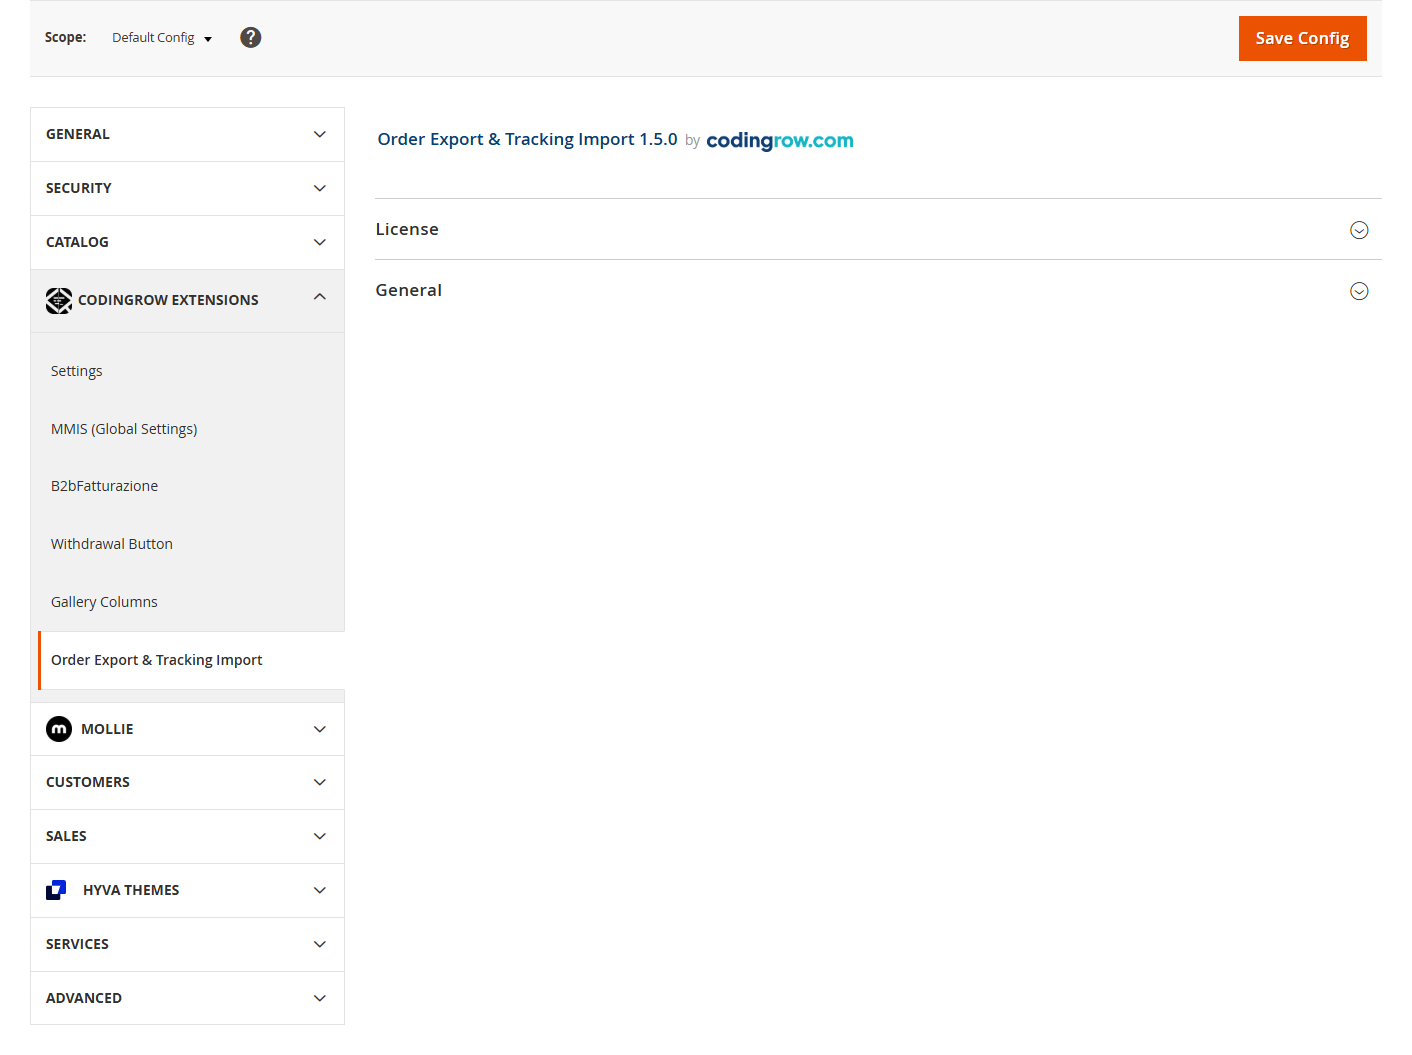
Task: Open MMIS (Global Settings) item
Action: [124, 429]
